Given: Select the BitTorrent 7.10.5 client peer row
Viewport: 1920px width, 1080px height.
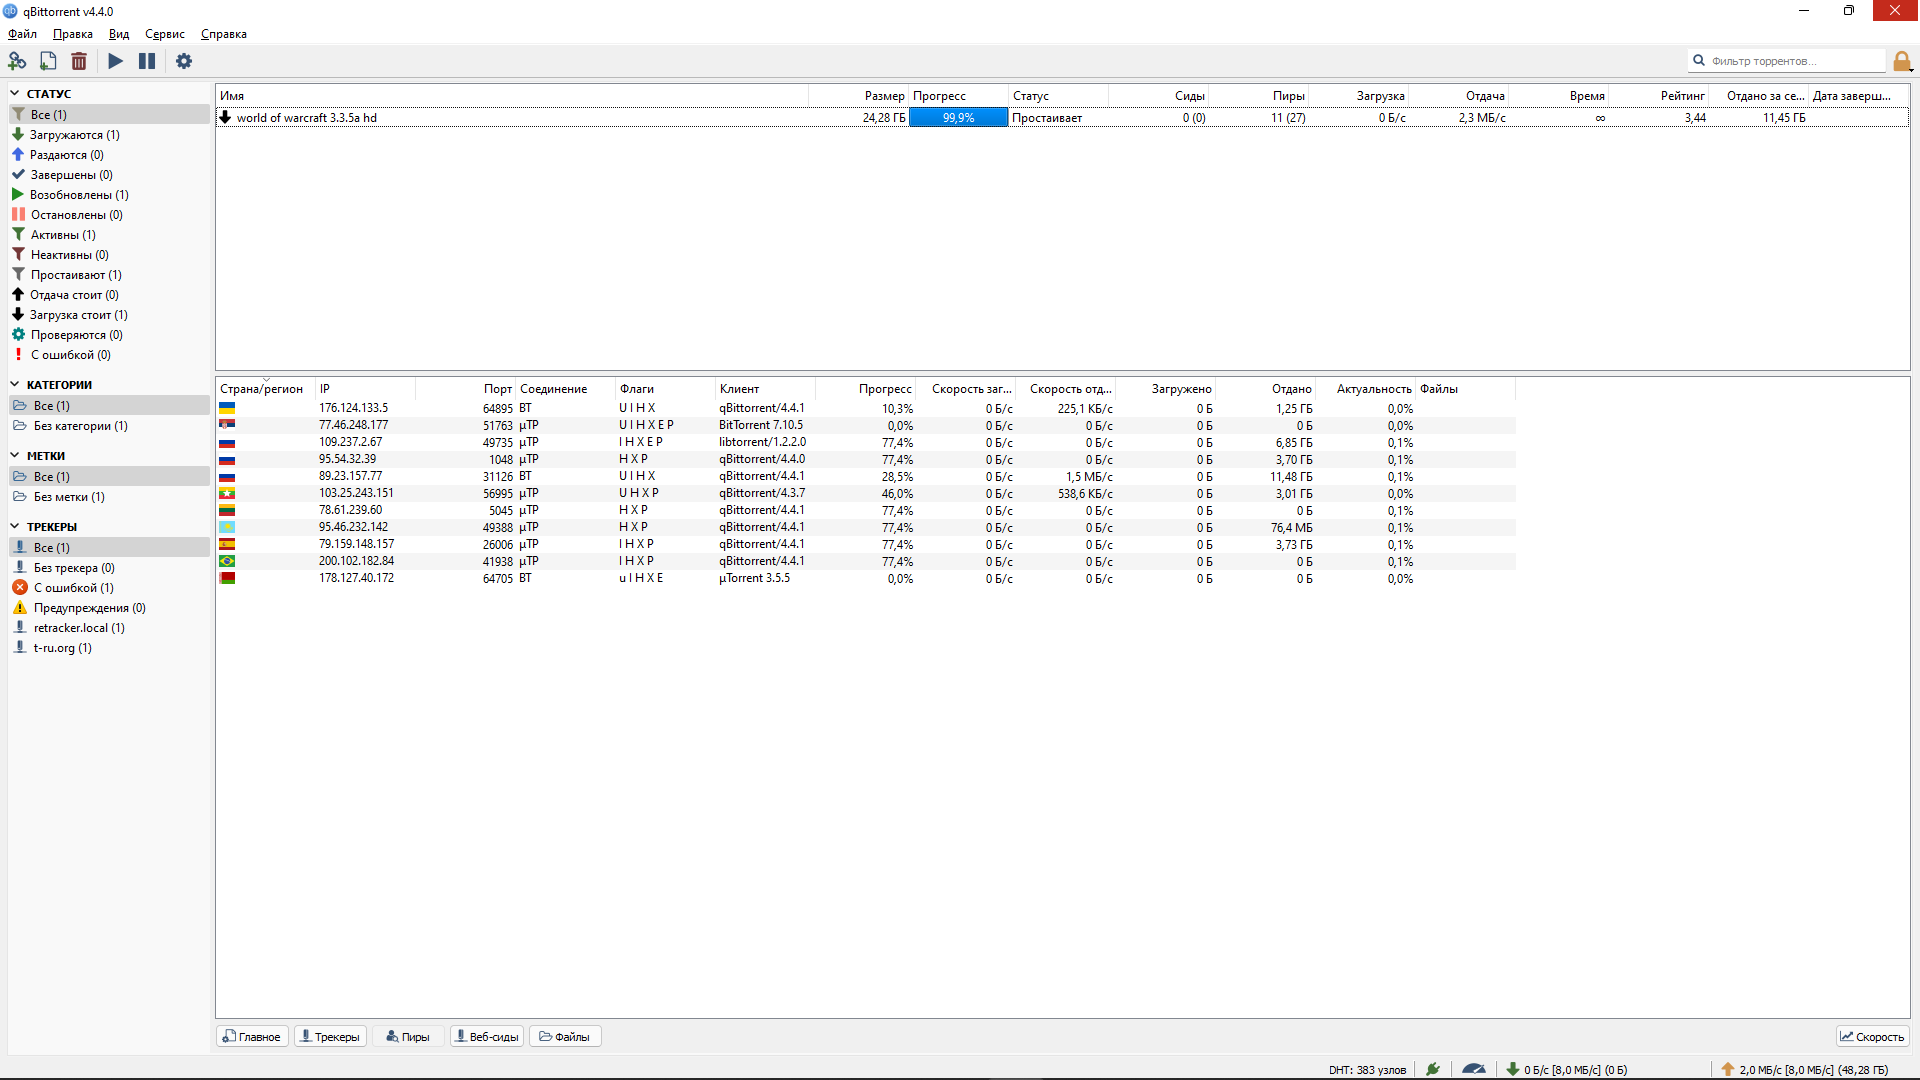Looking at the screenshot, I should tap(866, 425).
